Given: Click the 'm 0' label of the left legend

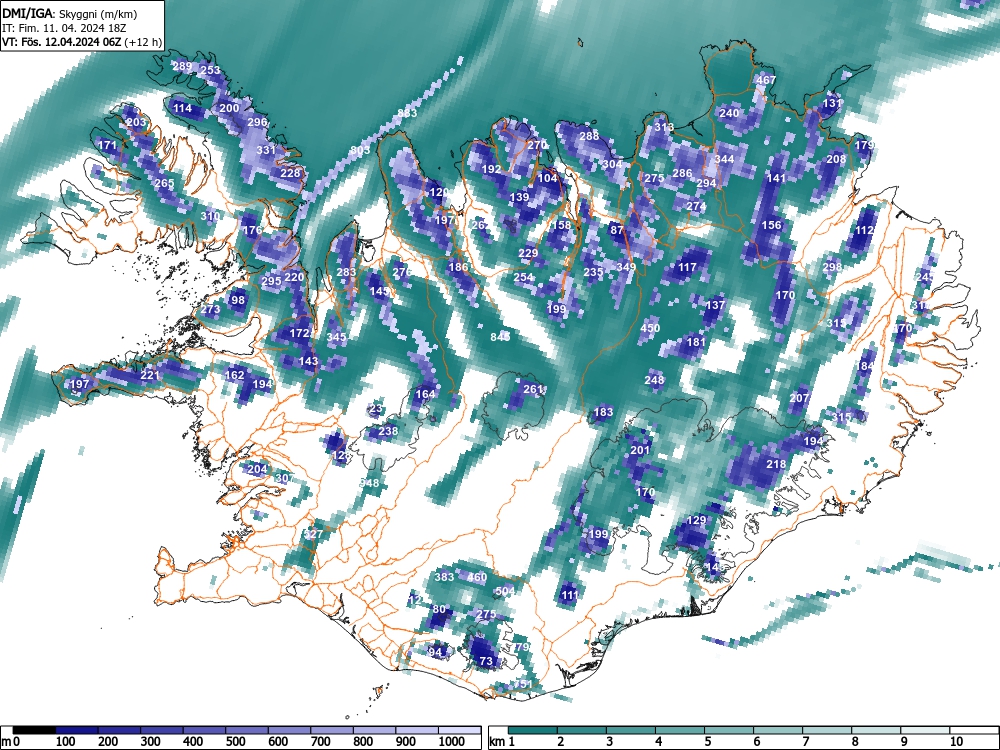Looking at the screenshot, I should (11, 742).
